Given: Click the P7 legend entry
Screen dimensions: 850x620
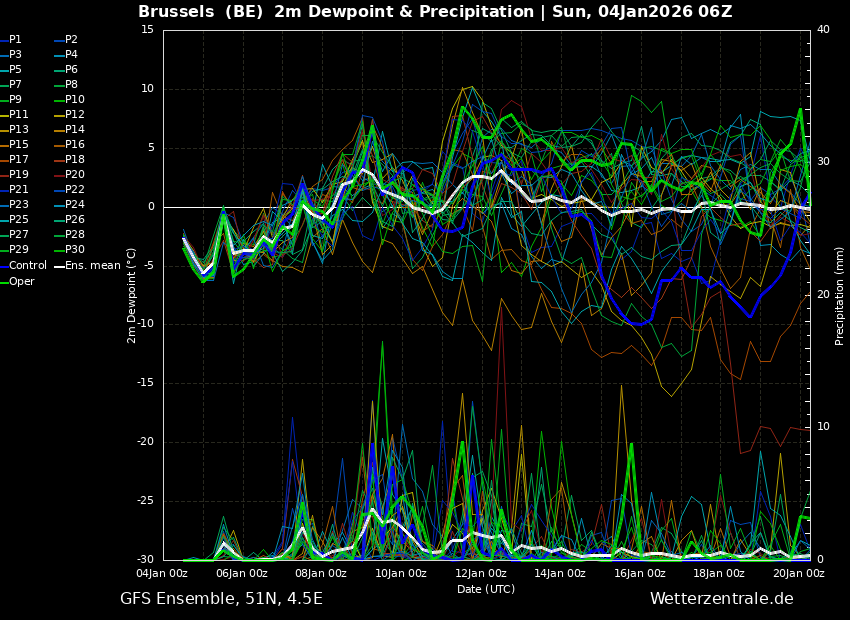Looking at the screenshot, I should click(11, 85).
